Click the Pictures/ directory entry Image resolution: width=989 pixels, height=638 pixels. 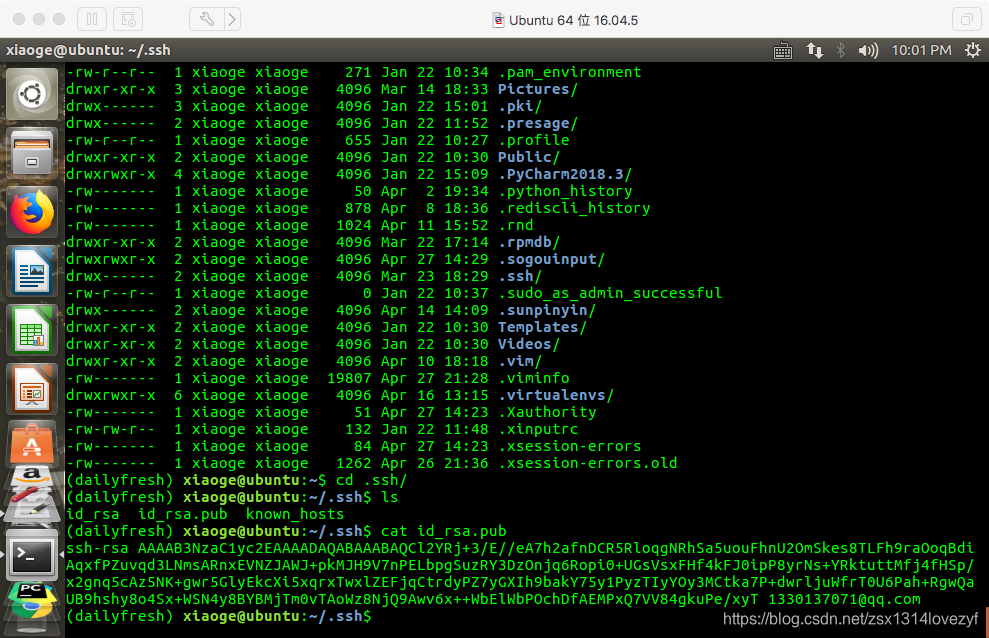pos(537,90)
